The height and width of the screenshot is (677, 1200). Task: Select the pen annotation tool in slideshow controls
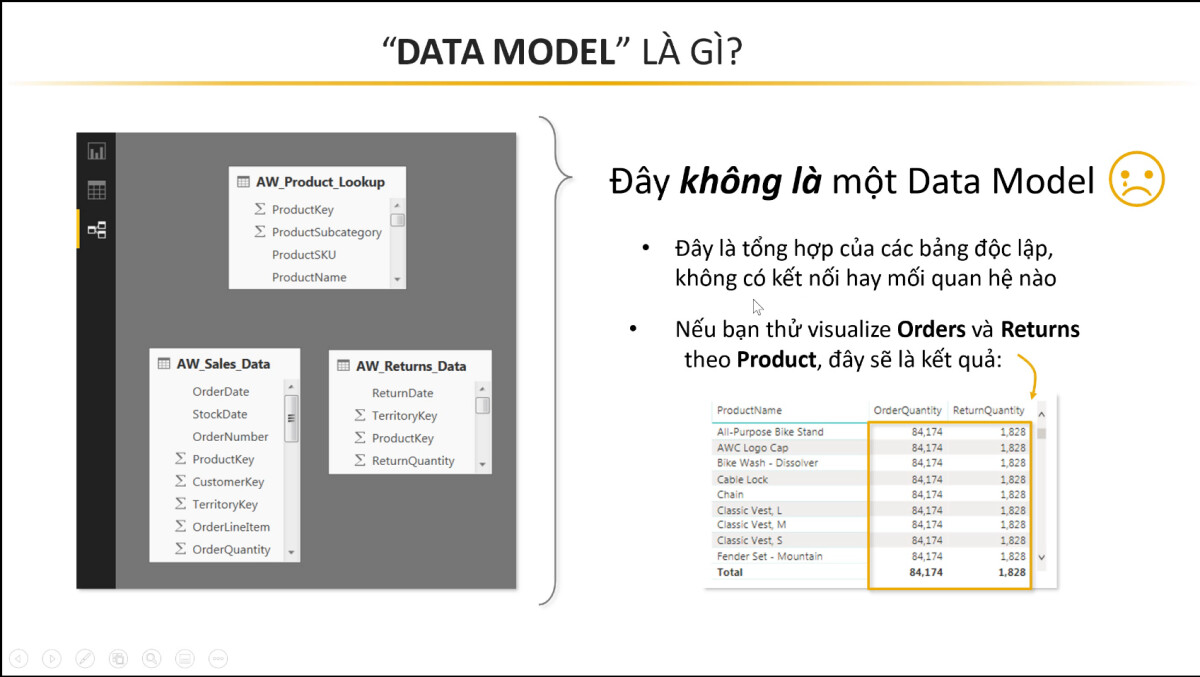point(85,659)
